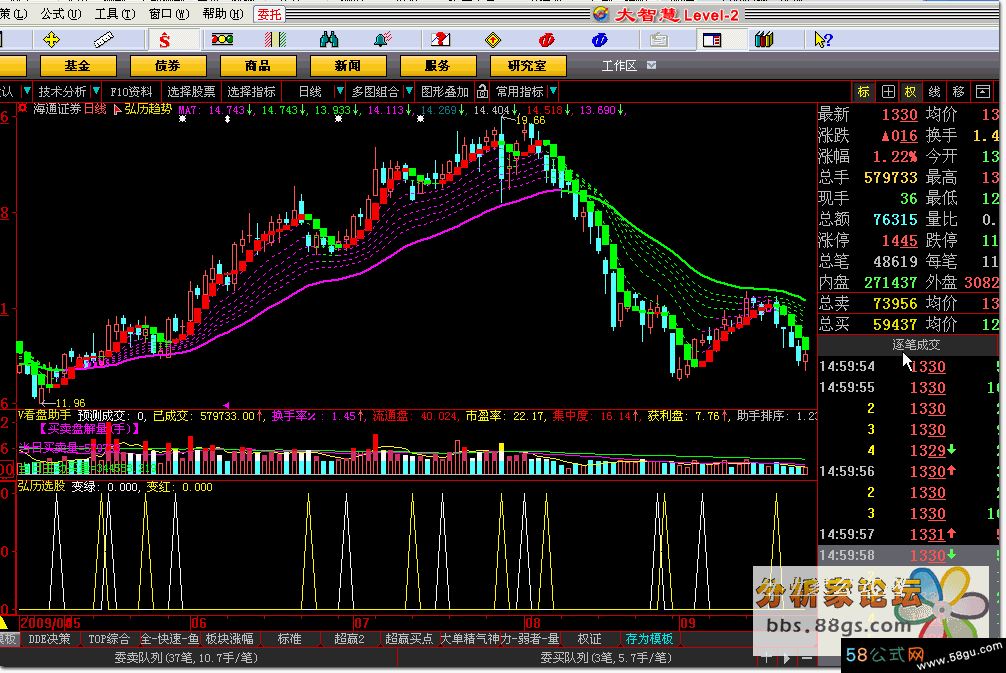Toggle the 线 button on chart toolbar
Viewport: 1006px width, 673px height.
934,91
